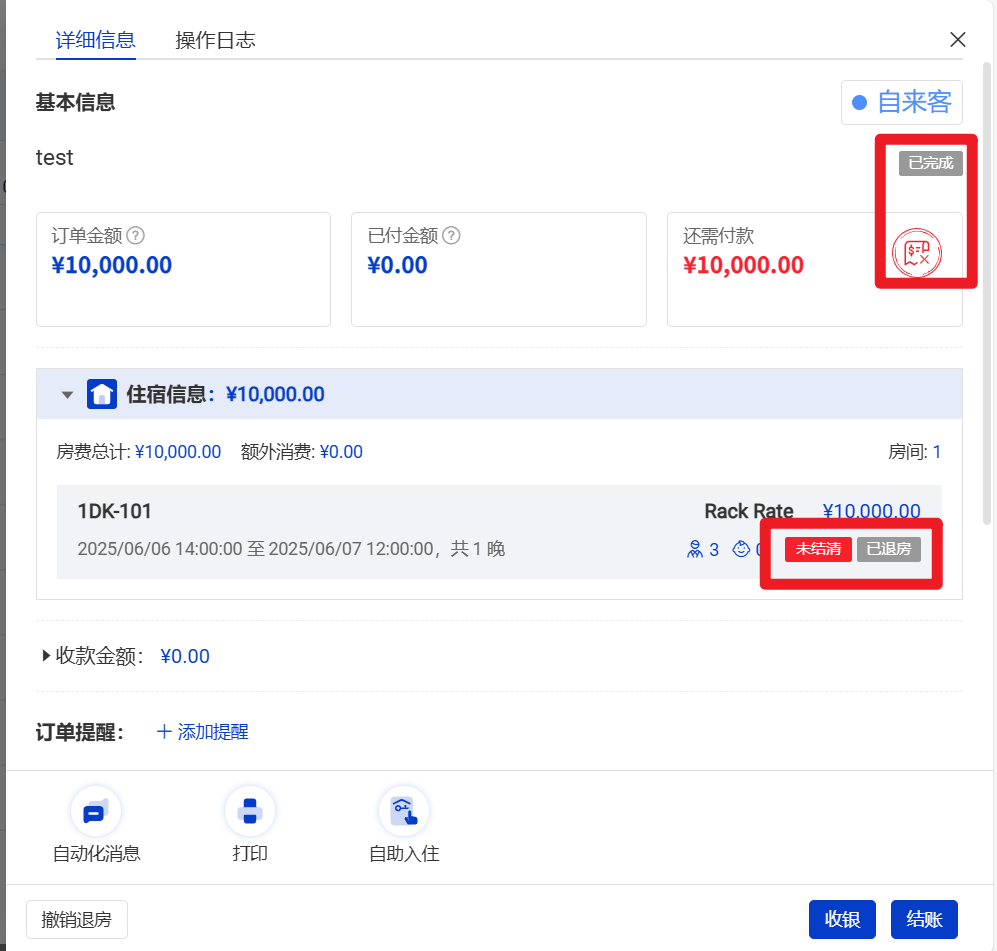Open the 自动化消息 message icon

(96, 811)
